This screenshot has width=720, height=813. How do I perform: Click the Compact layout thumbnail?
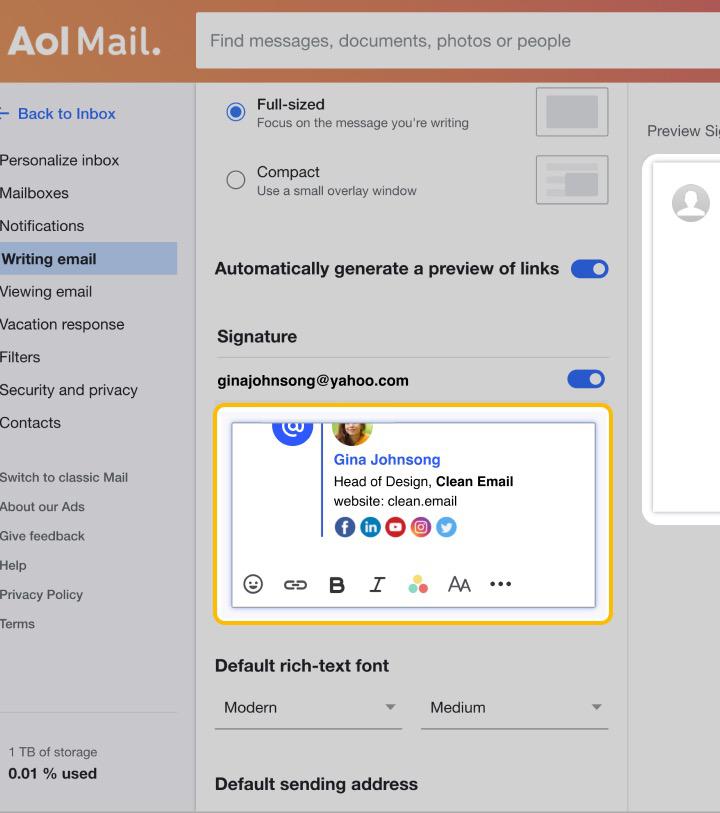click(x=572, y=180)
